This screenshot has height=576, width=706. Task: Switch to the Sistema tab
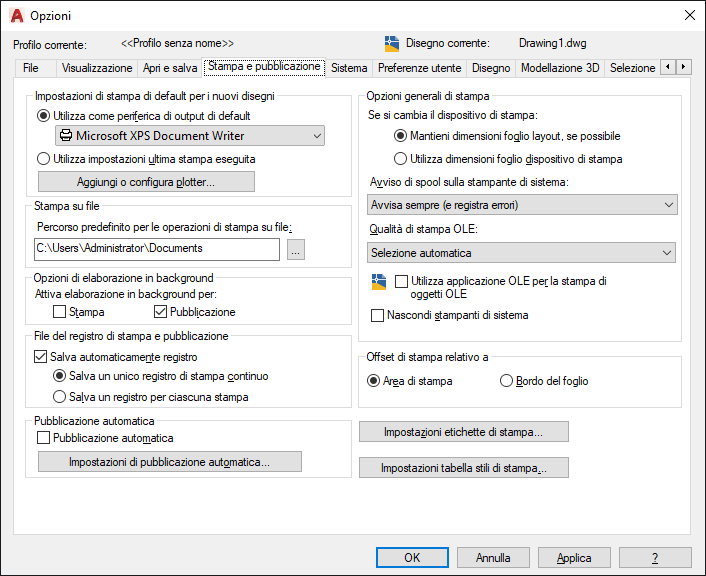coord(349,68)
